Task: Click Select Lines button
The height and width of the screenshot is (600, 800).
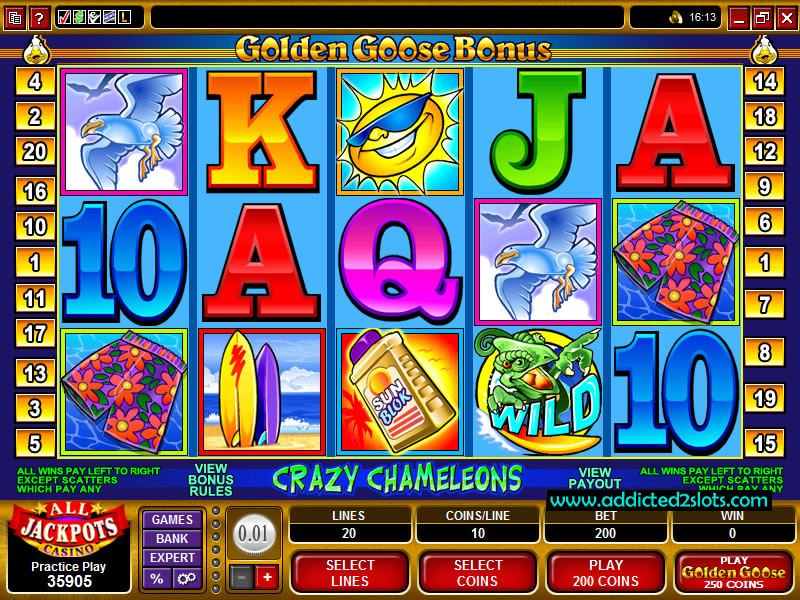Action: pyautogui.click(x=350, y=572)
